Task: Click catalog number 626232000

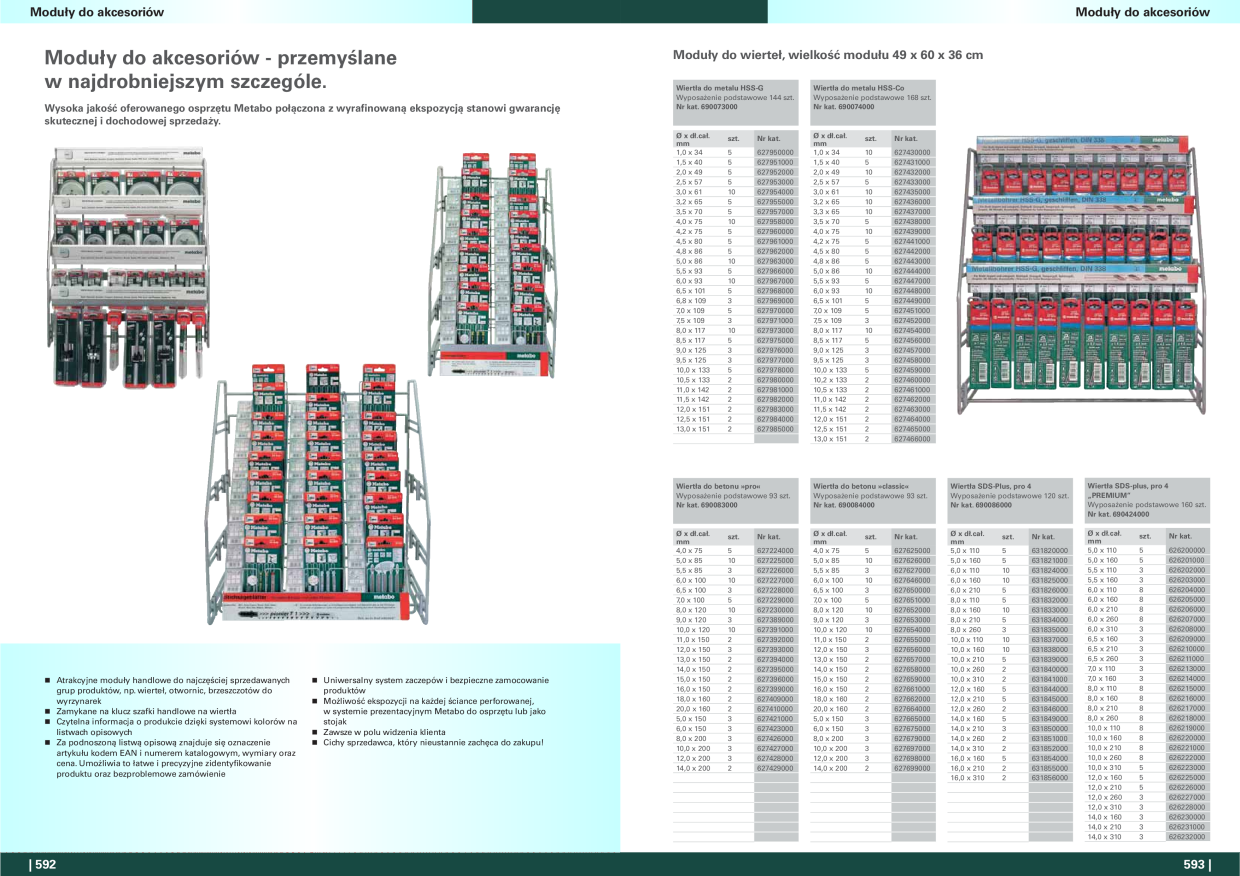Action: click(1187, 837)
